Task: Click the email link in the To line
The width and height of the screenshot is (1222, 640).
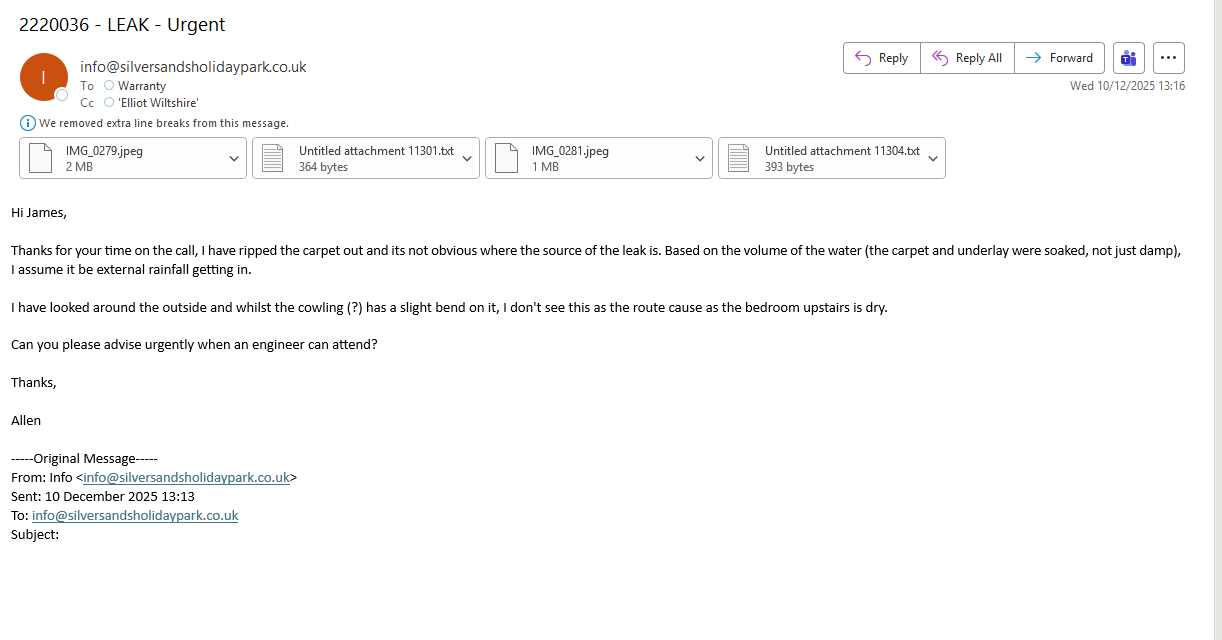Action: click(x=135, y=516)
